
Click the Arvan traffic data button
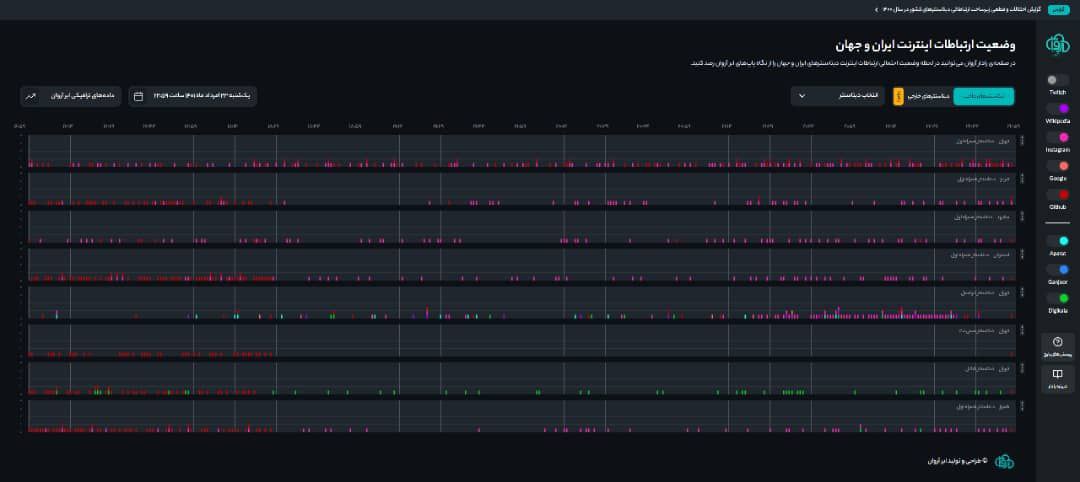(70, 96)
